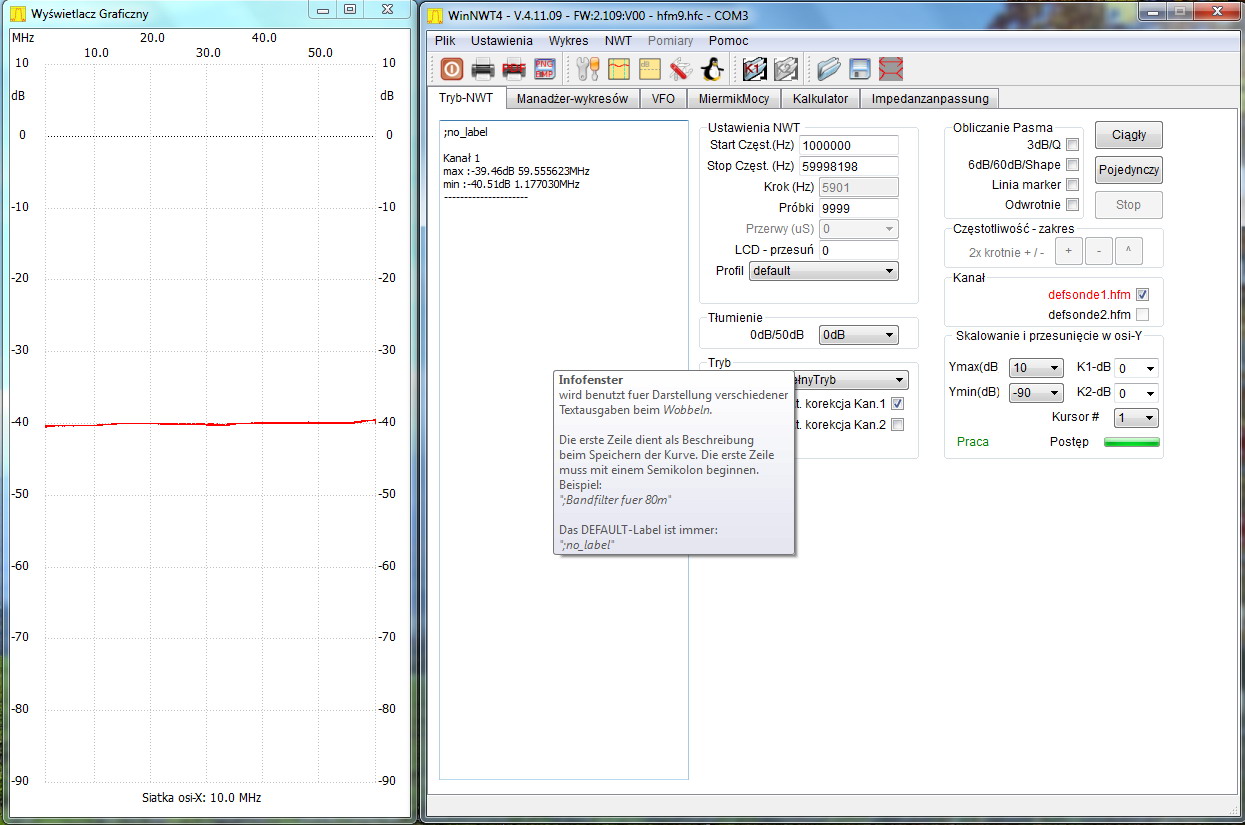Open the Ymax(dB) dropdown
1245x825 pixels.
(x=1035, y=368)
